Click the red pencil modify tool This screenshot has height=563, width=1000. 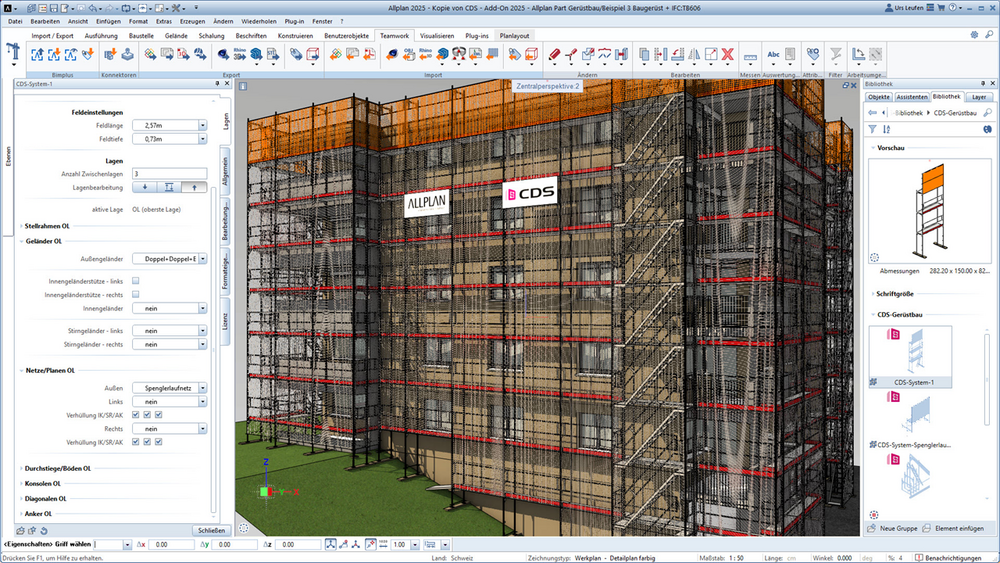tap(554, 55)
